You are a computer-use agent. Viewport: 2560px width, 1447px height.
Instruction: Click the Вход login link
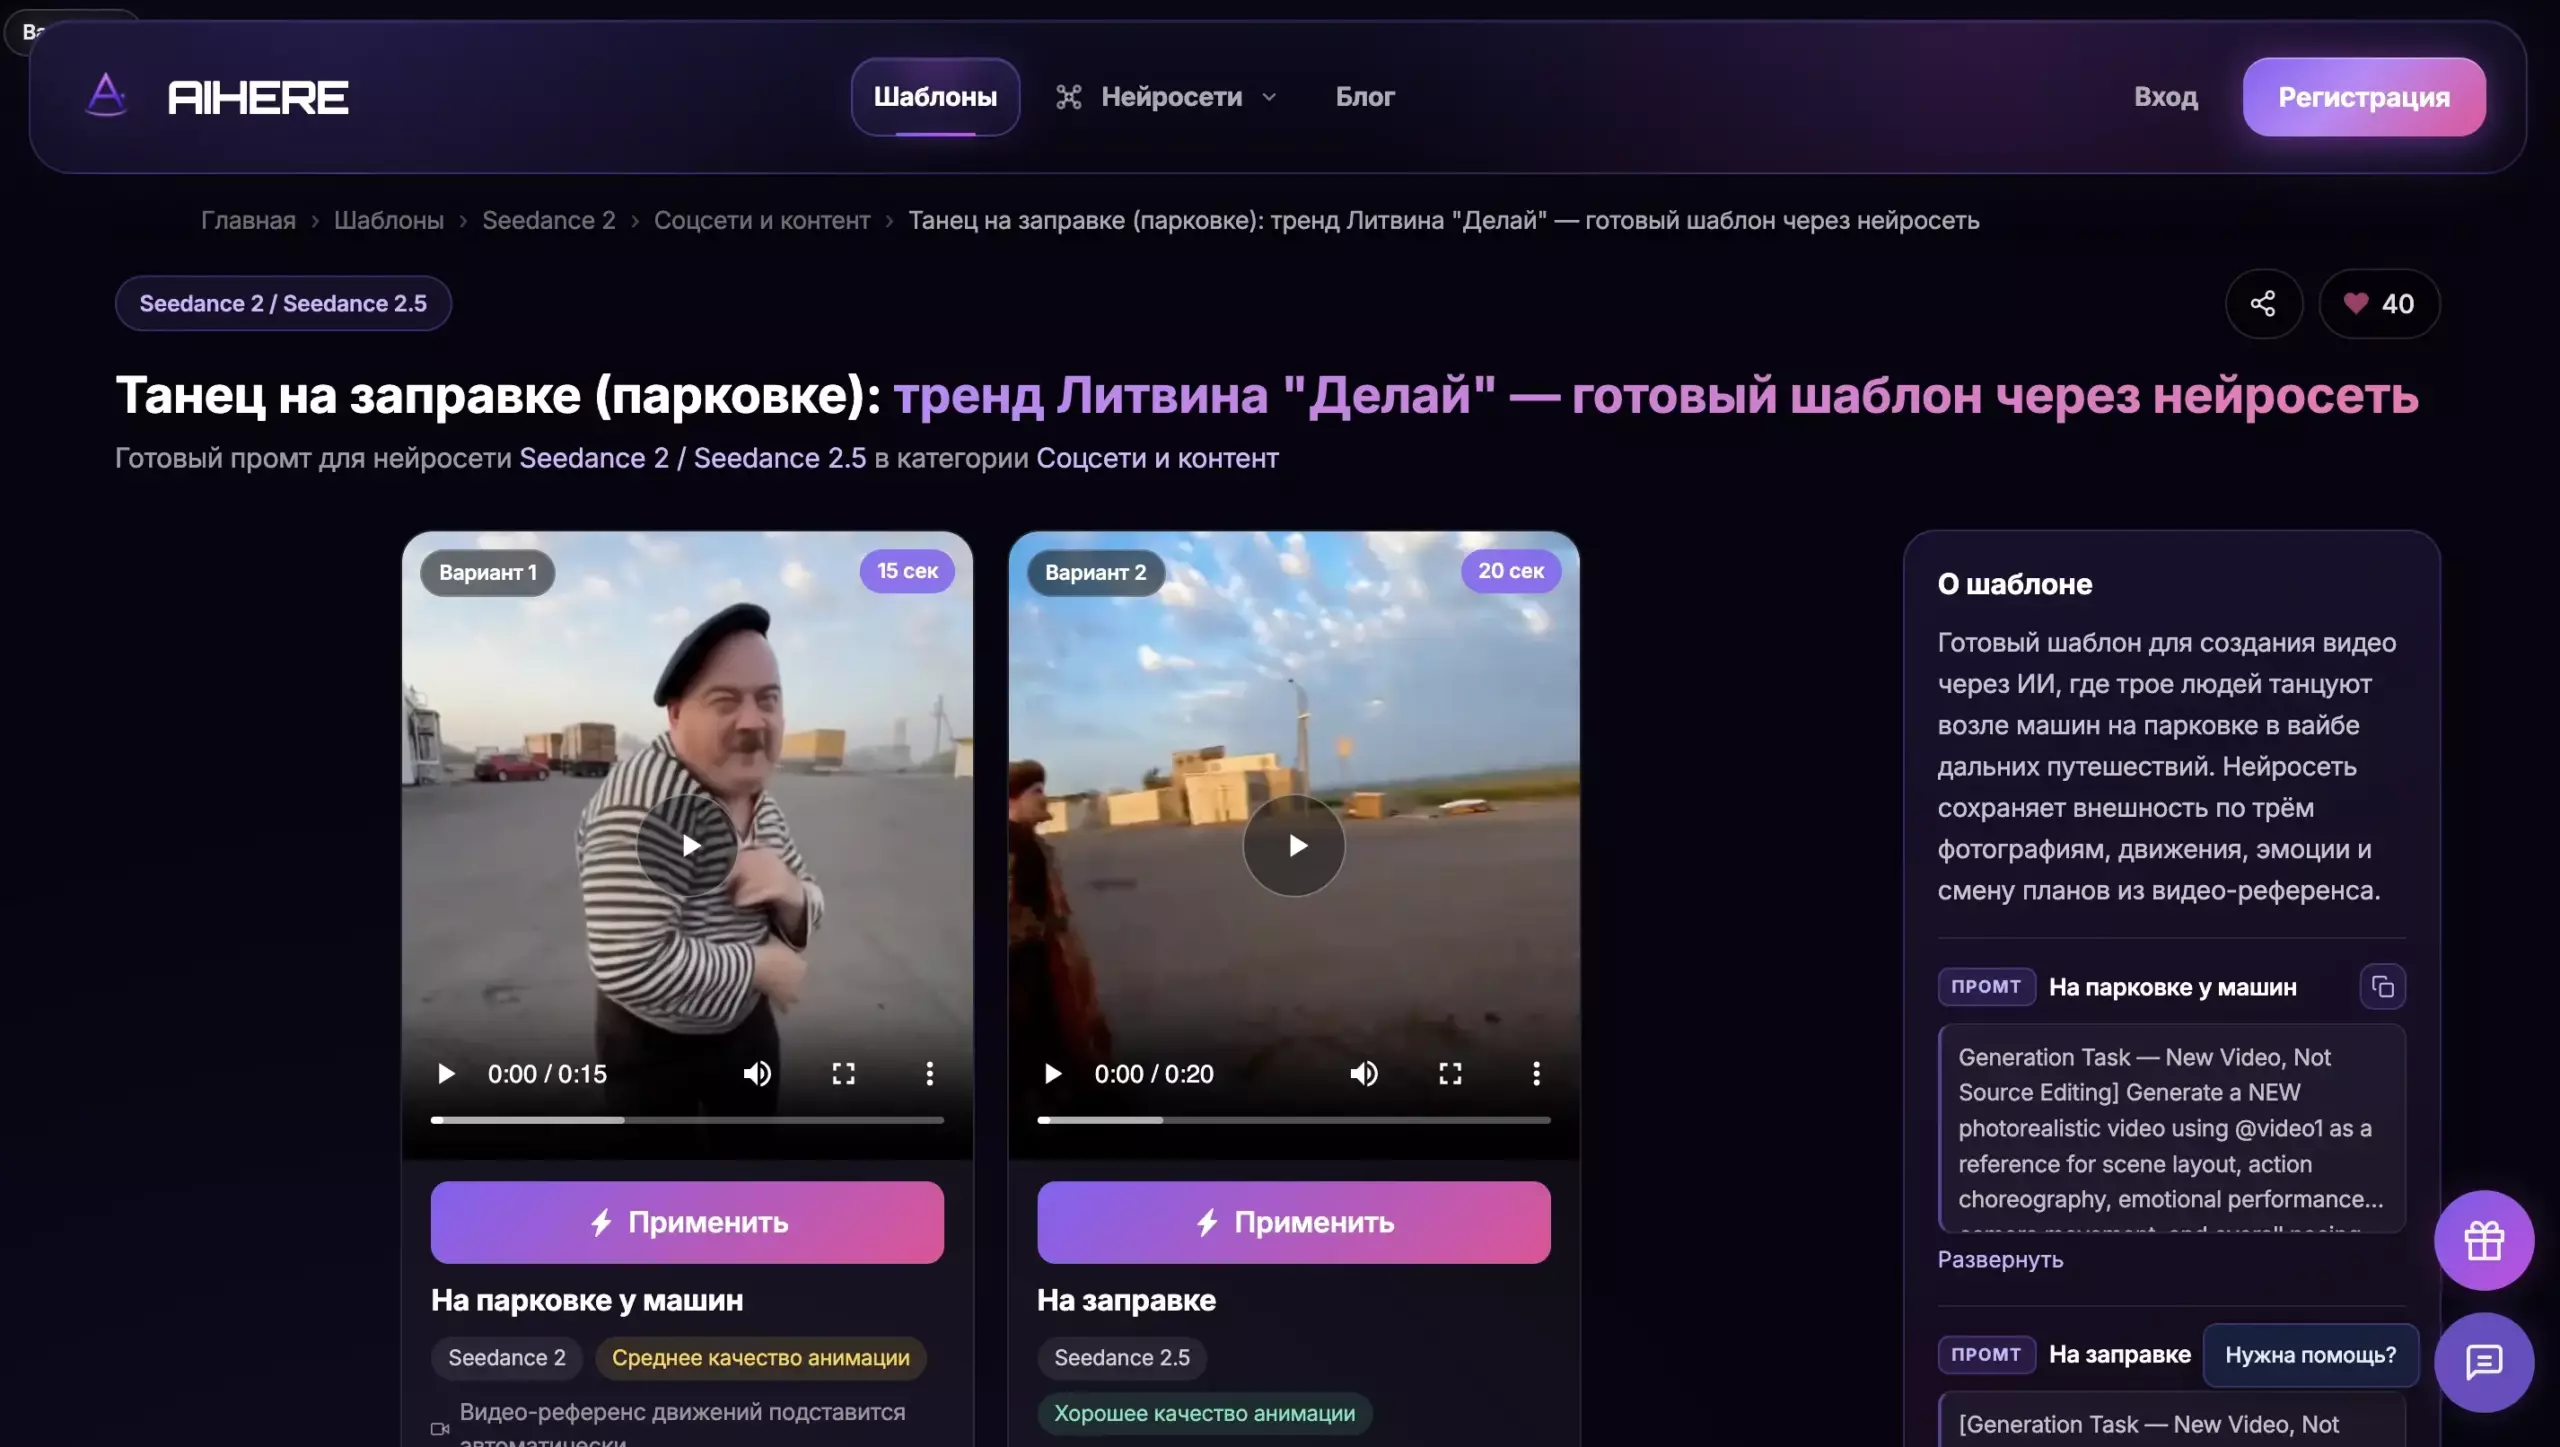pos(2166,97)
